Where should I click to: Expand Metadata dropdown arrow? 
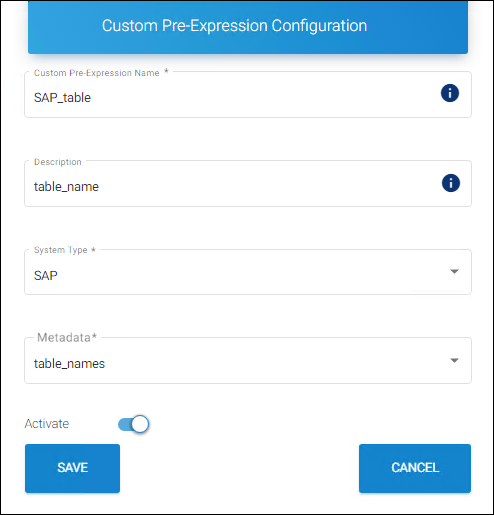(454, 360)
